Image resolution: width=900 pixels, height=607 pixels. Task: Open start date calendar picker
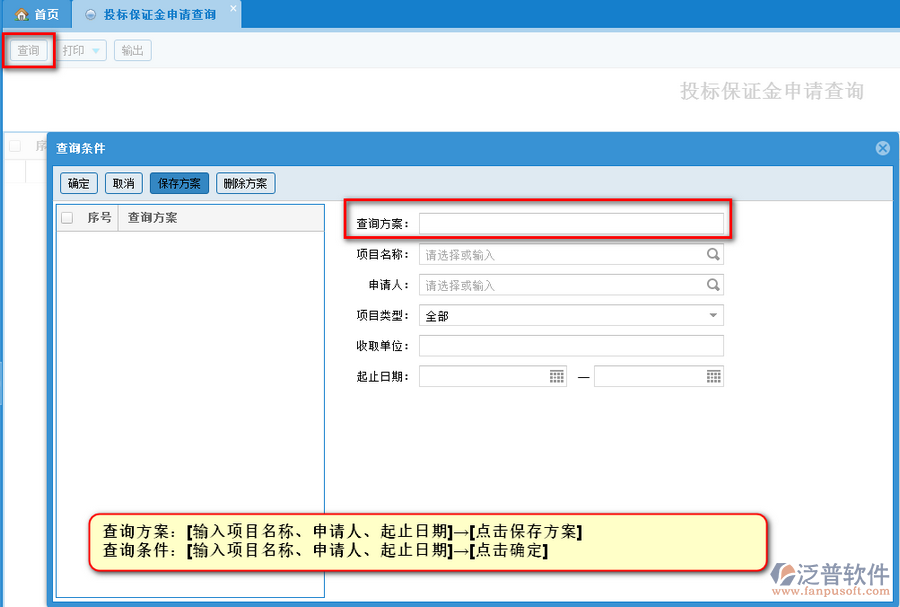(x=557, y=376)
